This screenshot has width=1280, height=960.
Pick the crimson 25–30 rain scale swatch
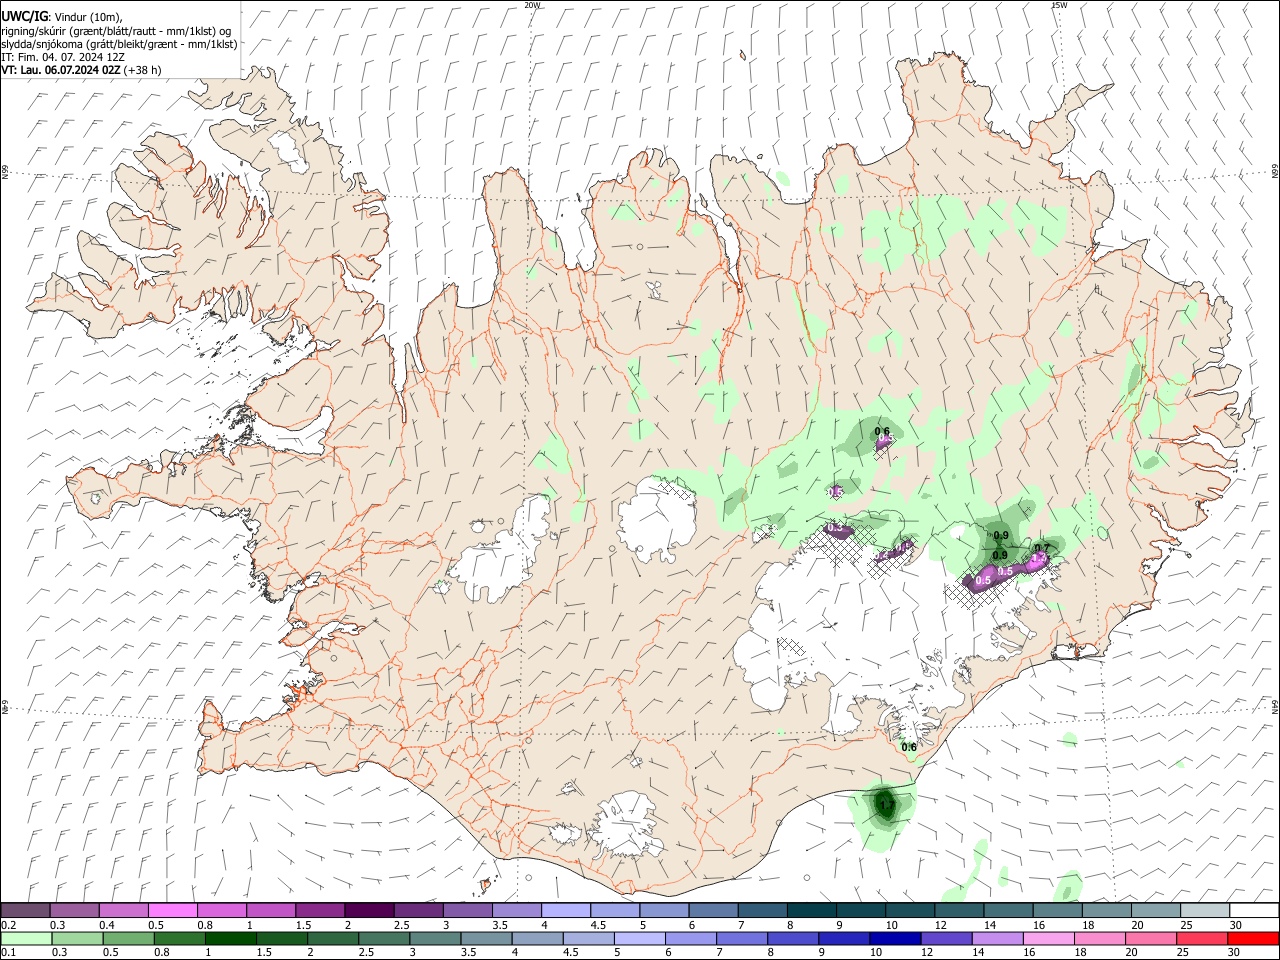(1202, 938)
